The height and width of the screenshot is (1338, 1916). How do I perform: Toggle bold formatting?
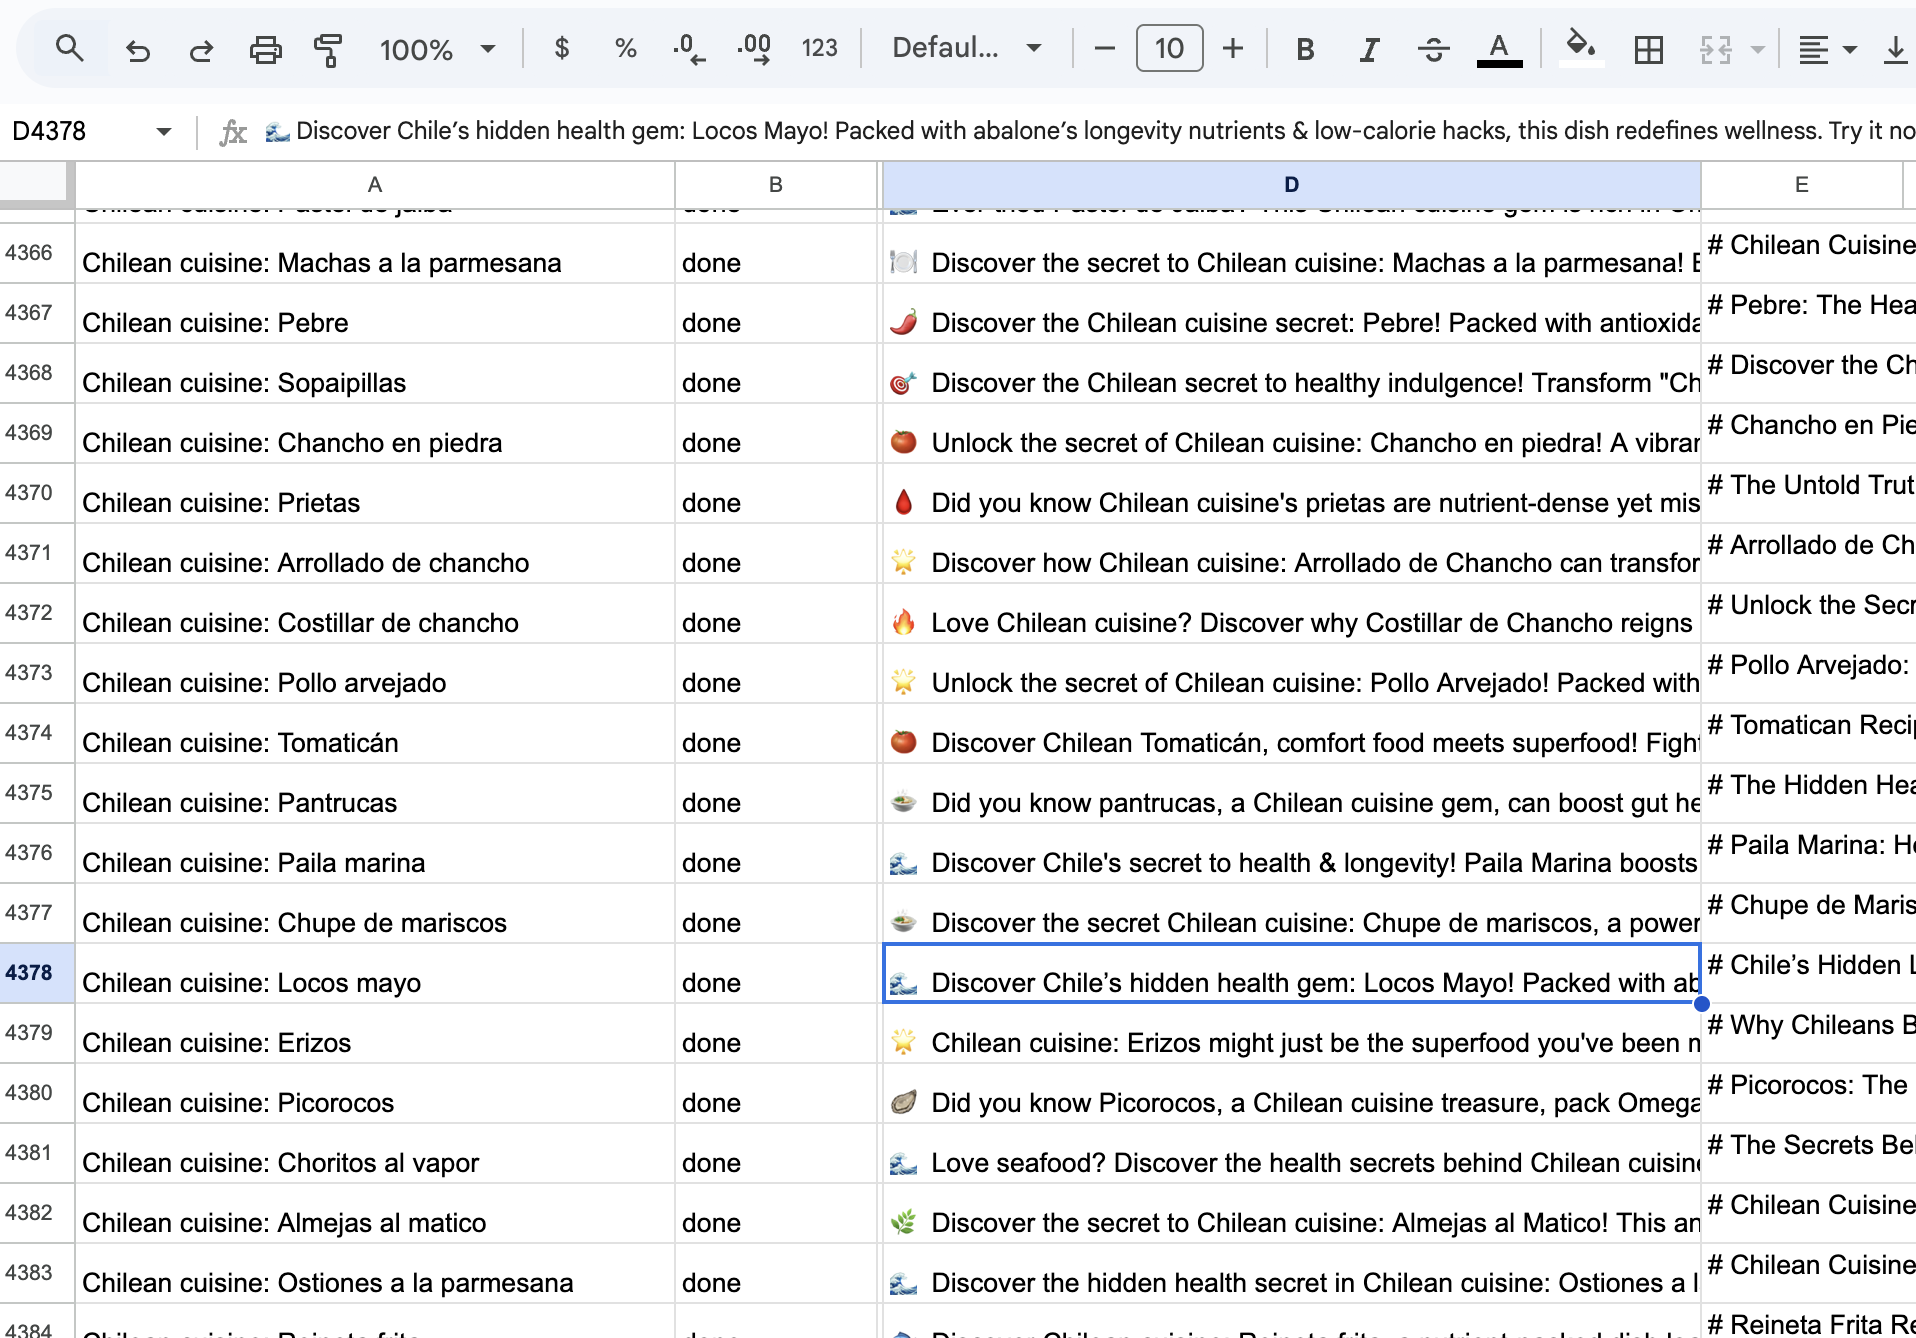pyautogui.click(x=1304, y=48)
